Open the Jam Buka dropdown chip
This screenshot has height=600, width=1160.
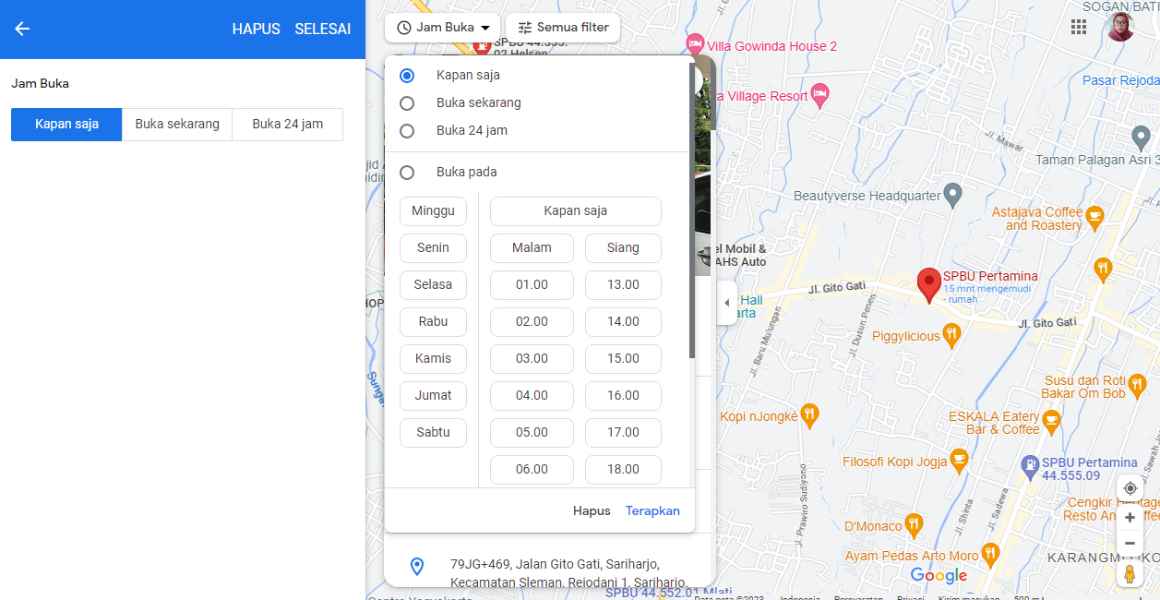pyautogui.click(x=442, y=27)
